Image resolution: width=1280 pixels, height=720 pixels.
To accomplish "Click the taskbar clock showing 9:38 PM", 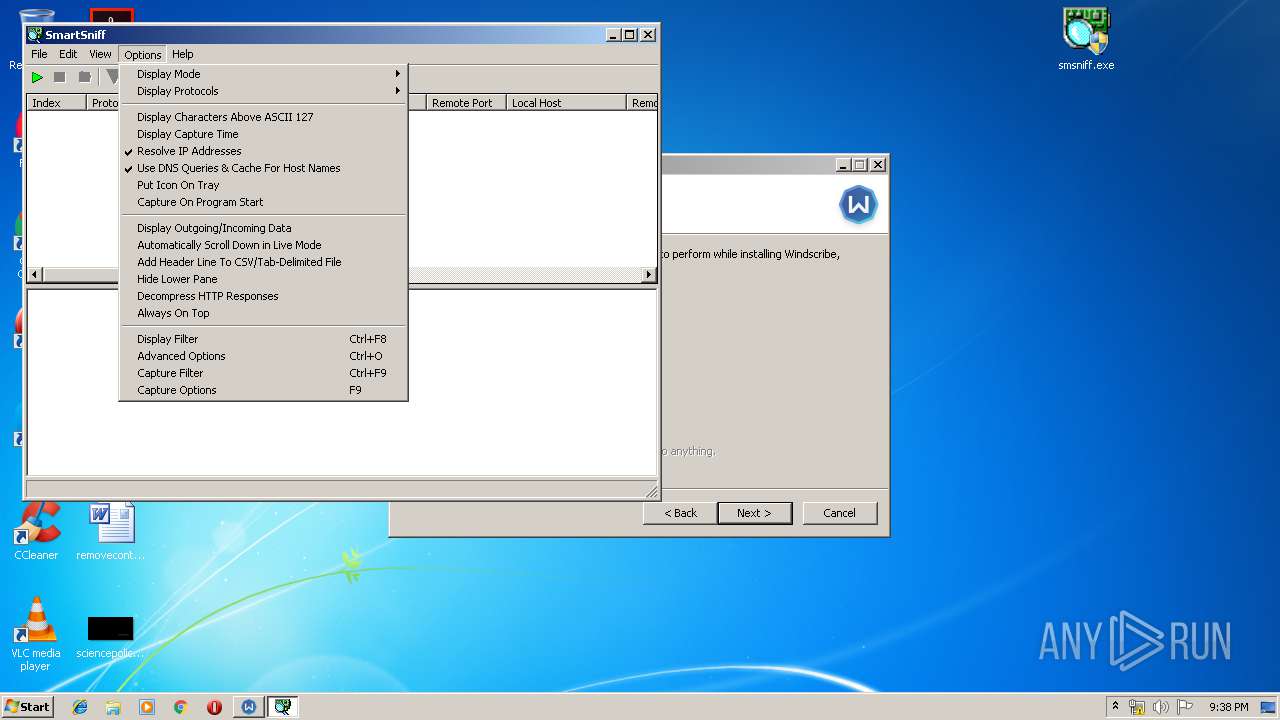I will 1228,707.
